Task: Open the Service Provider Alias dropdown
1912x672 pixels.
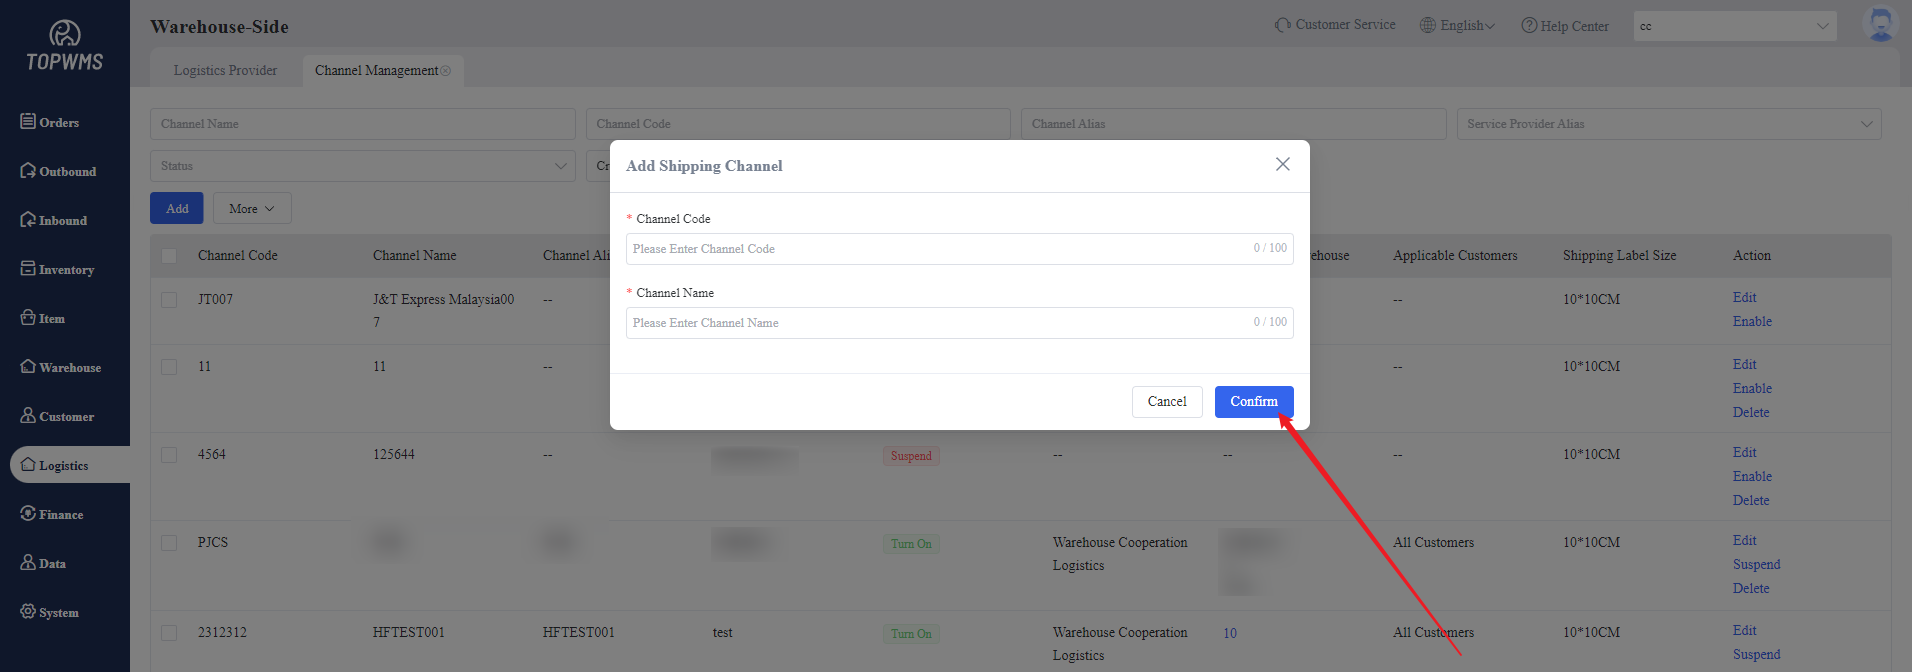Action: [x=1668, y=124]
